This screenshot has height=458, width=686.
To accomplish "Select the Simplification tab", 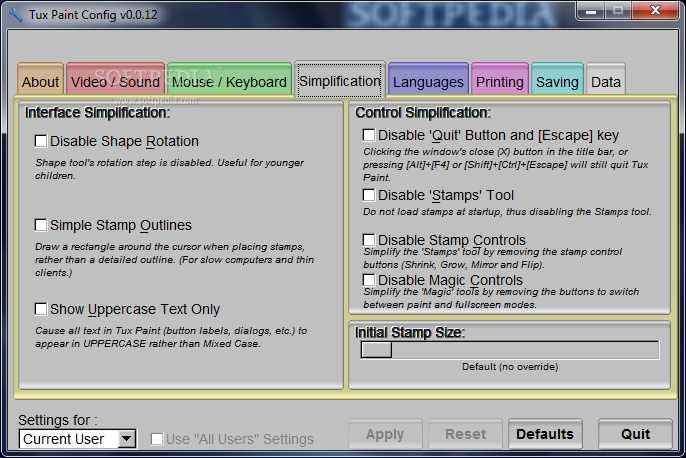I will coord(340,80).
